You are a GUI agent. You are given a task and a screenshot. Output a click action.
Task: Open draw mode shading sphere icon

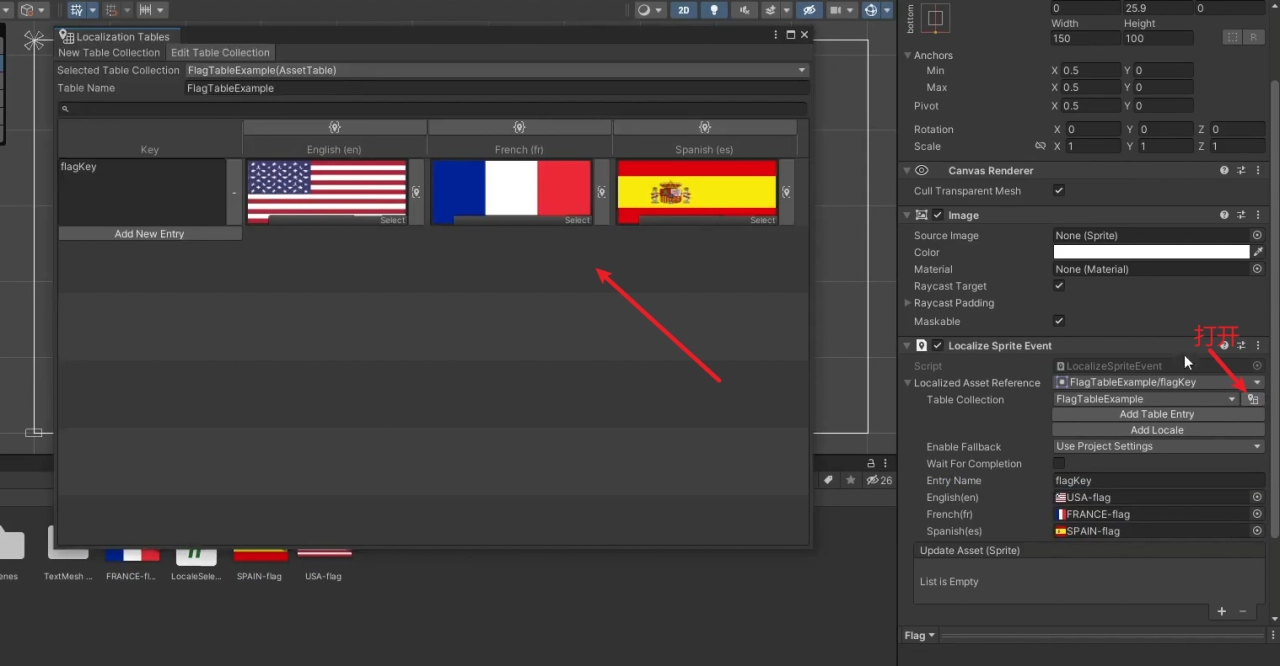click(645, 10)
